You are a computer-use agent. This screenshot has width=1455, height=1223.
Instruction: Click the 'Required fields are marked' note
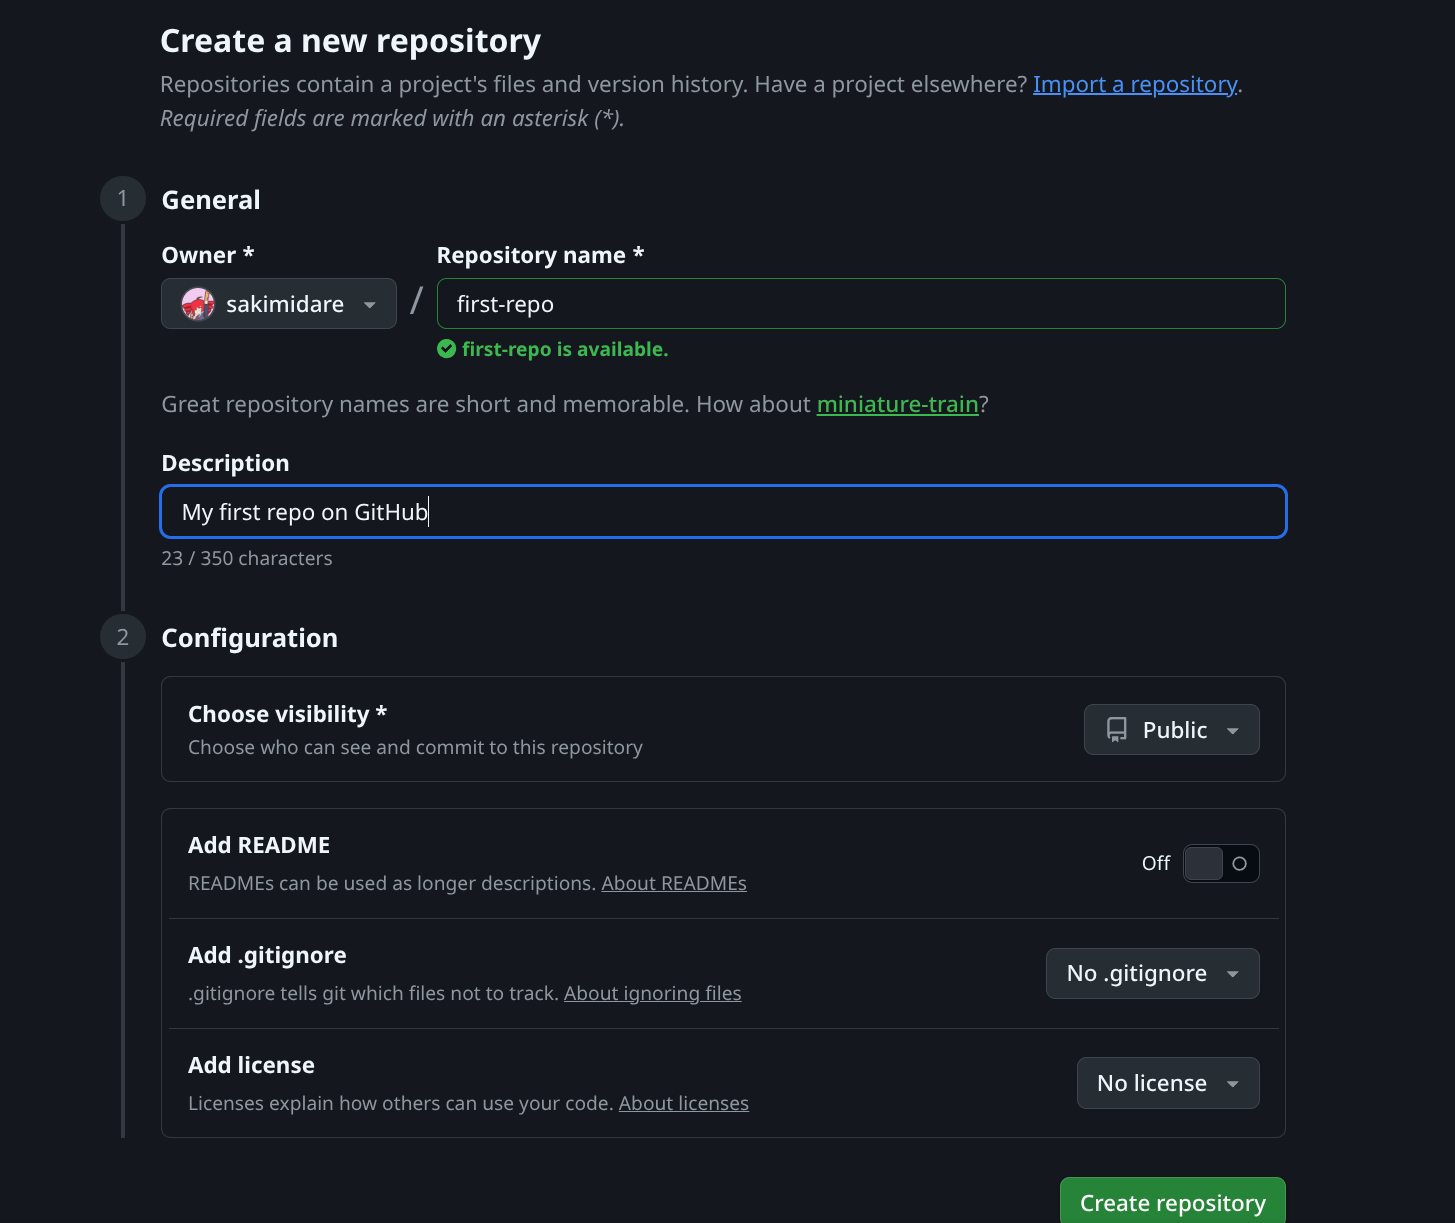392,118
